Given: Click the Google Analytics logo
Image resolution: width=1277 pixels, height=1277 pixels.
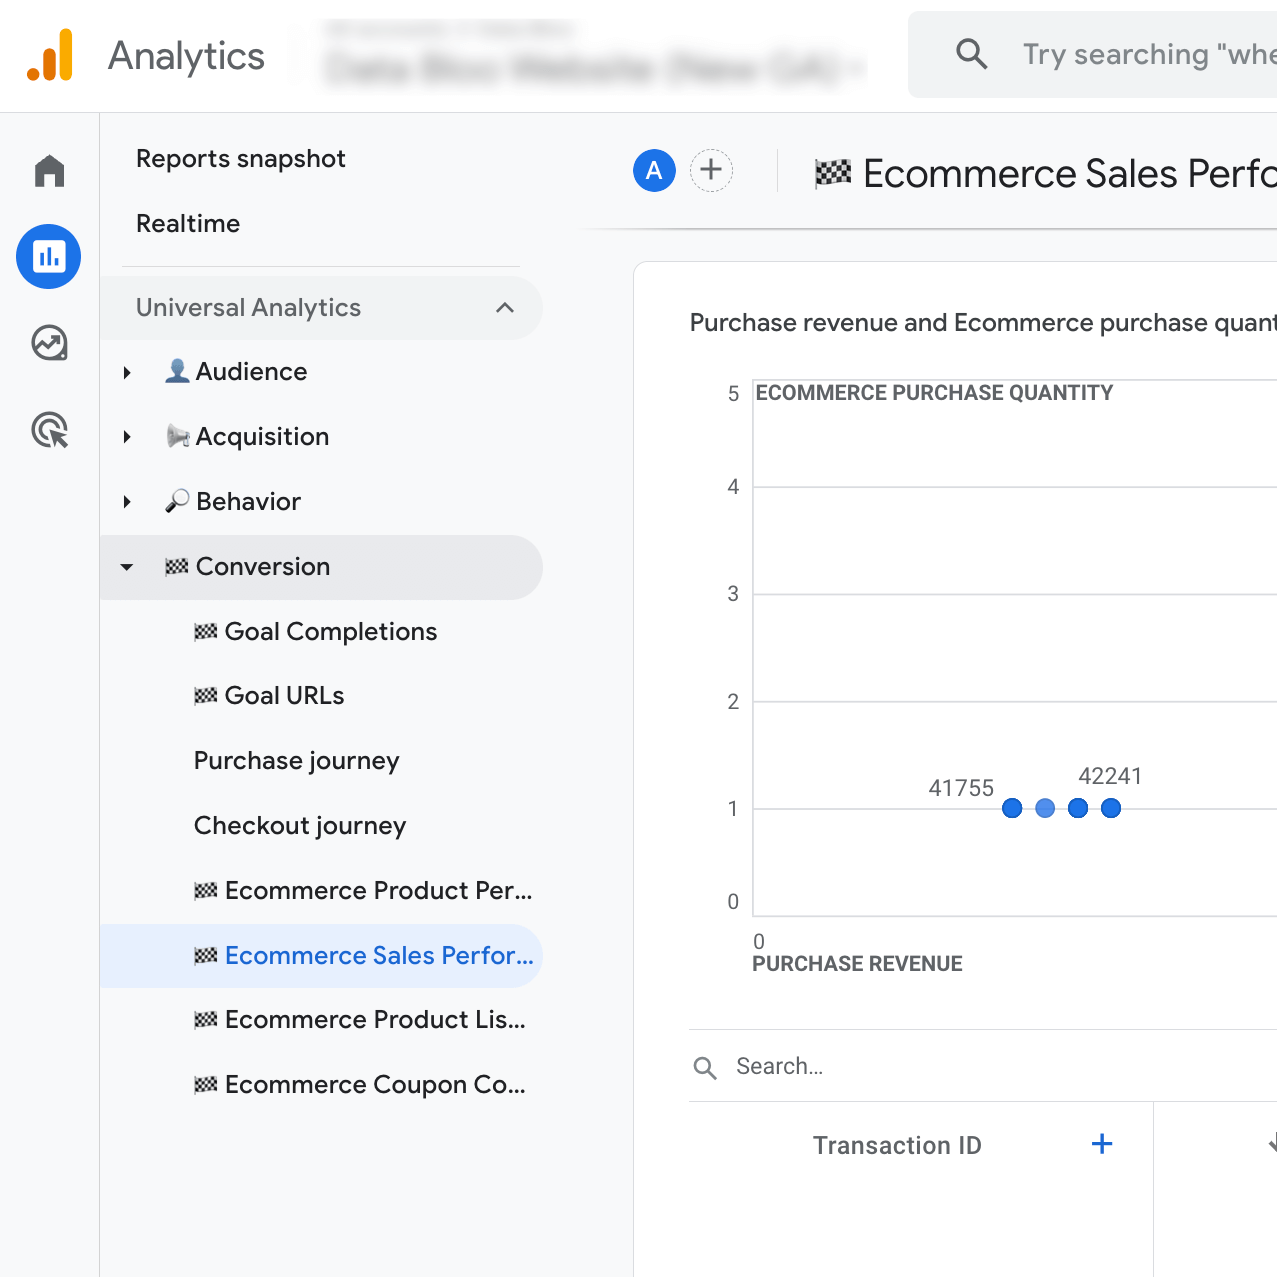Looking at the screenshot, I should 50,55.
